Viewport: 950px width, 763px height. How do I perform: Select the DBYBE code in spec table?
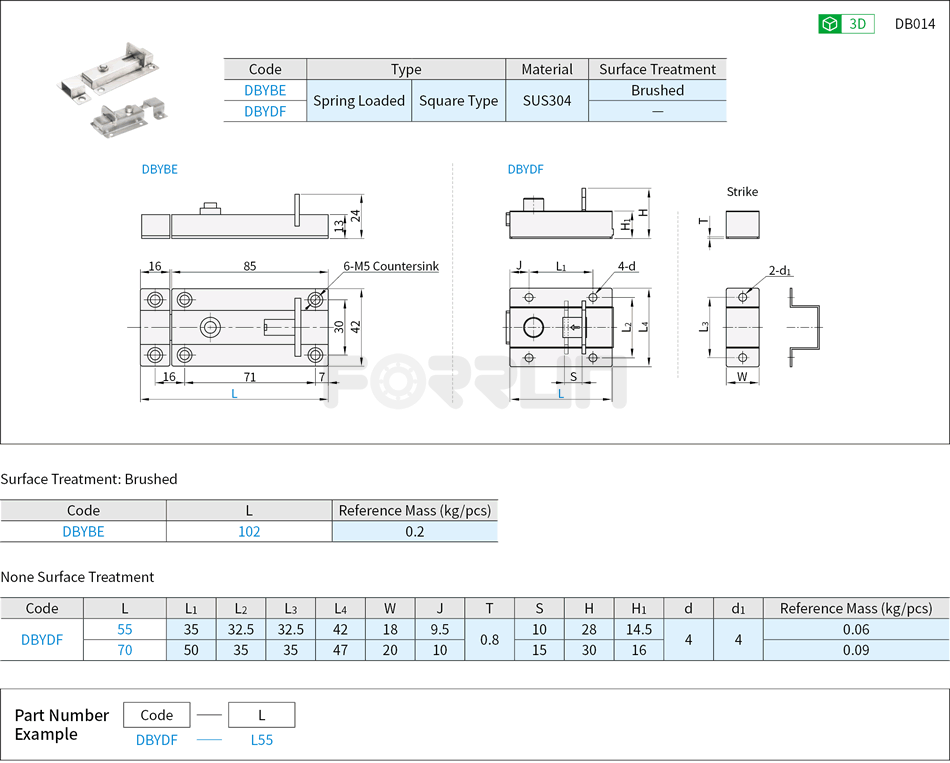click(265, 90)
